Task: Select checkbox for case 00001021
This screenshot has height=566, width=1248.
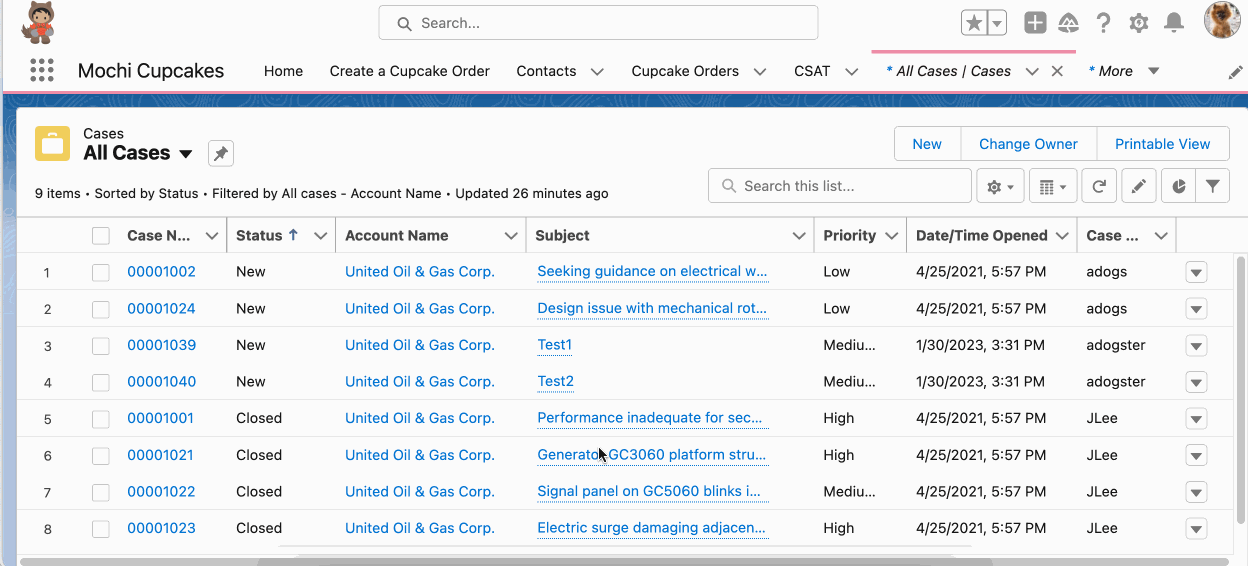Action: pos(101,456)
